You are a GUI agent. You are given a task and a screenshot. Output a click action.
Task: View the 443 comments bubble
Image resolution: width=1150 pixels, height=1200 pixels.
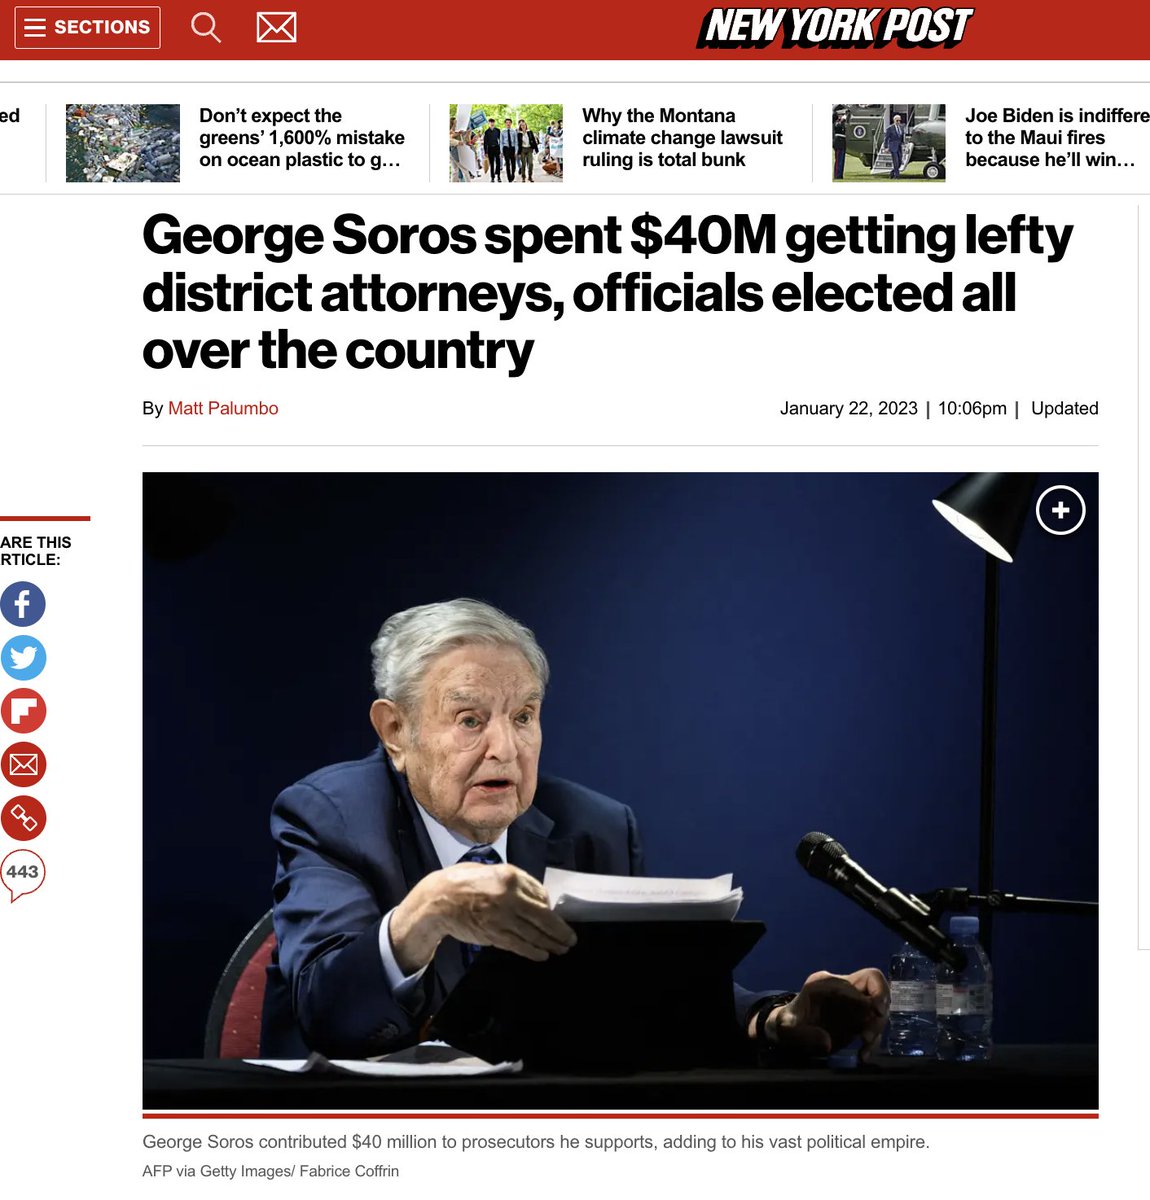click(22, 874)
